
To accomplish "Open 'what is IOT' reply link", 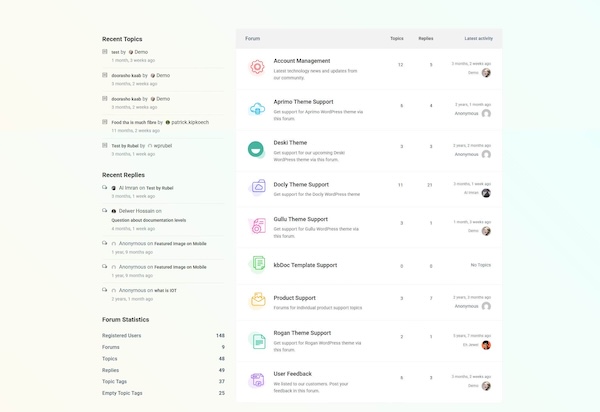I will (165, 291).
